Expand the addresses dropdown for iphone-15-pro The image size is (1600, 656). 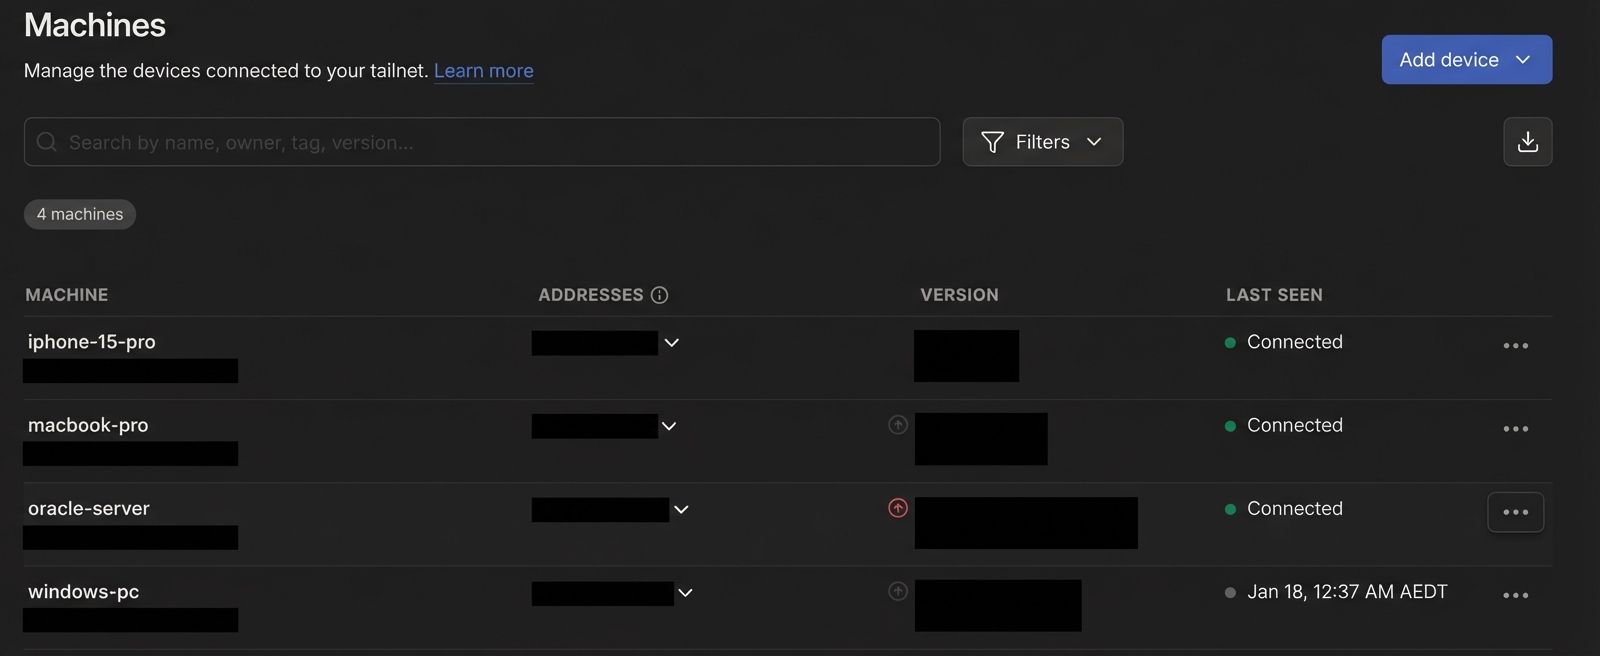click(x=672, y=343)
